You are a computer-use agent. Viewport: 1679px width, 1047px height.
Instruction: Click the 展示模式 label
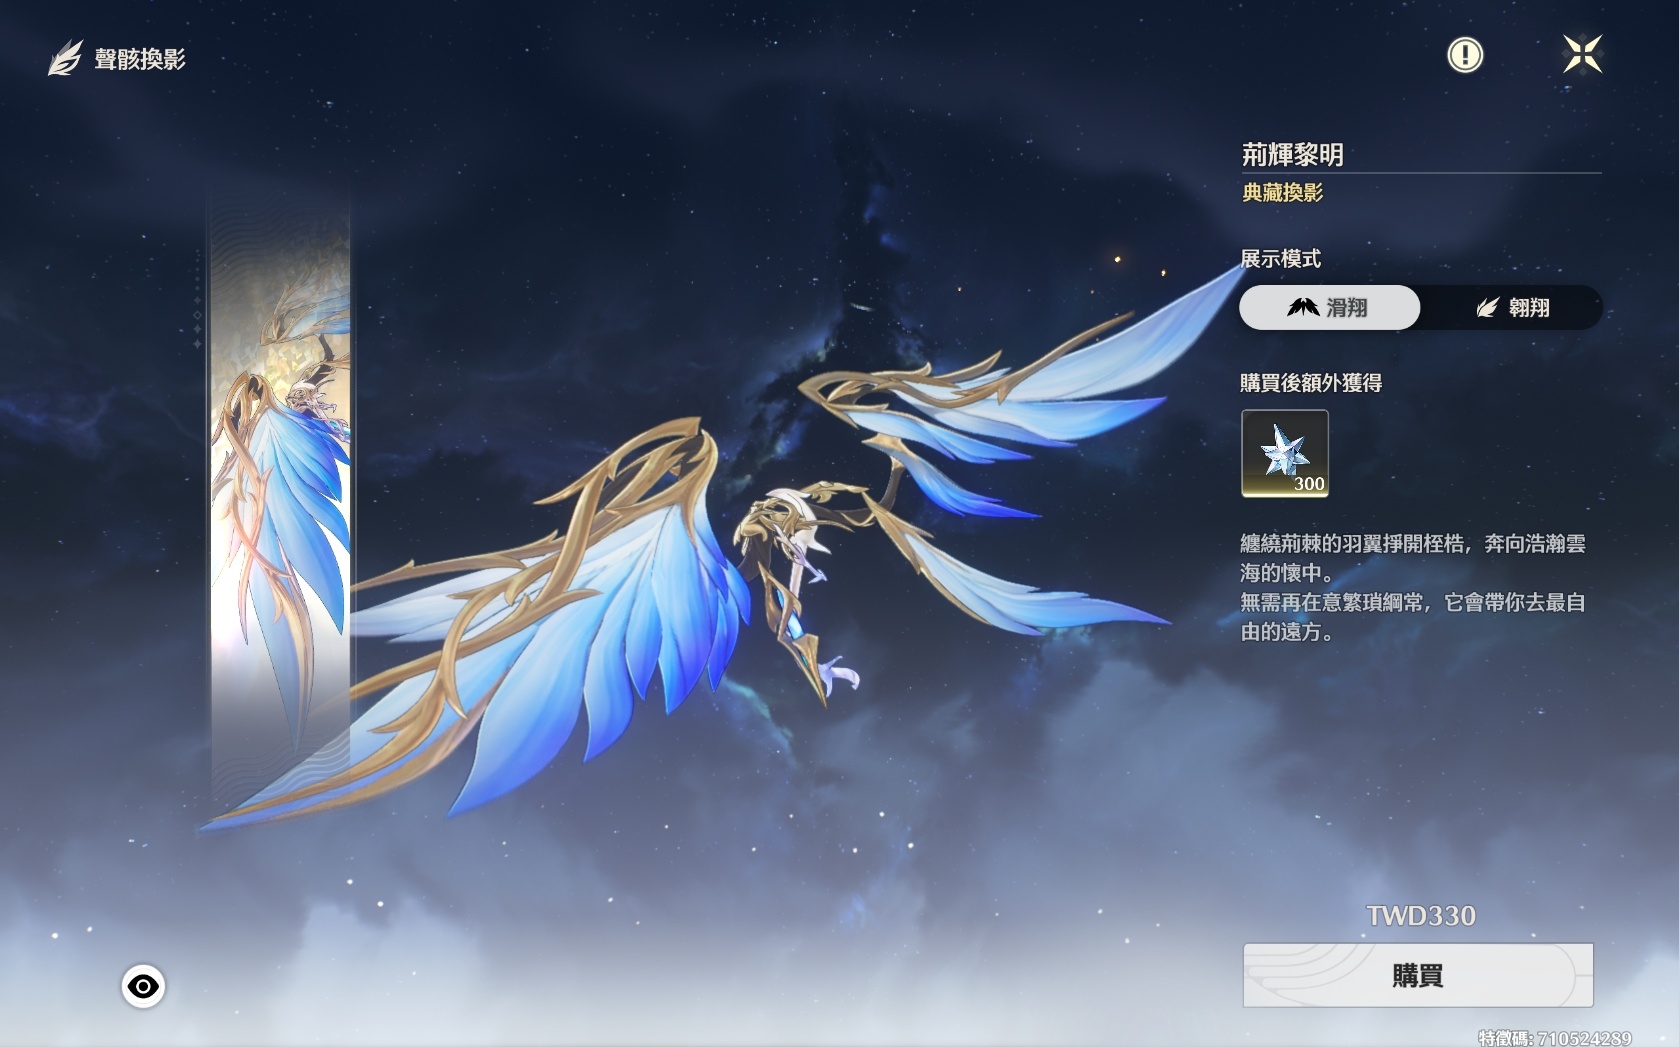(x=1280, y=258)
